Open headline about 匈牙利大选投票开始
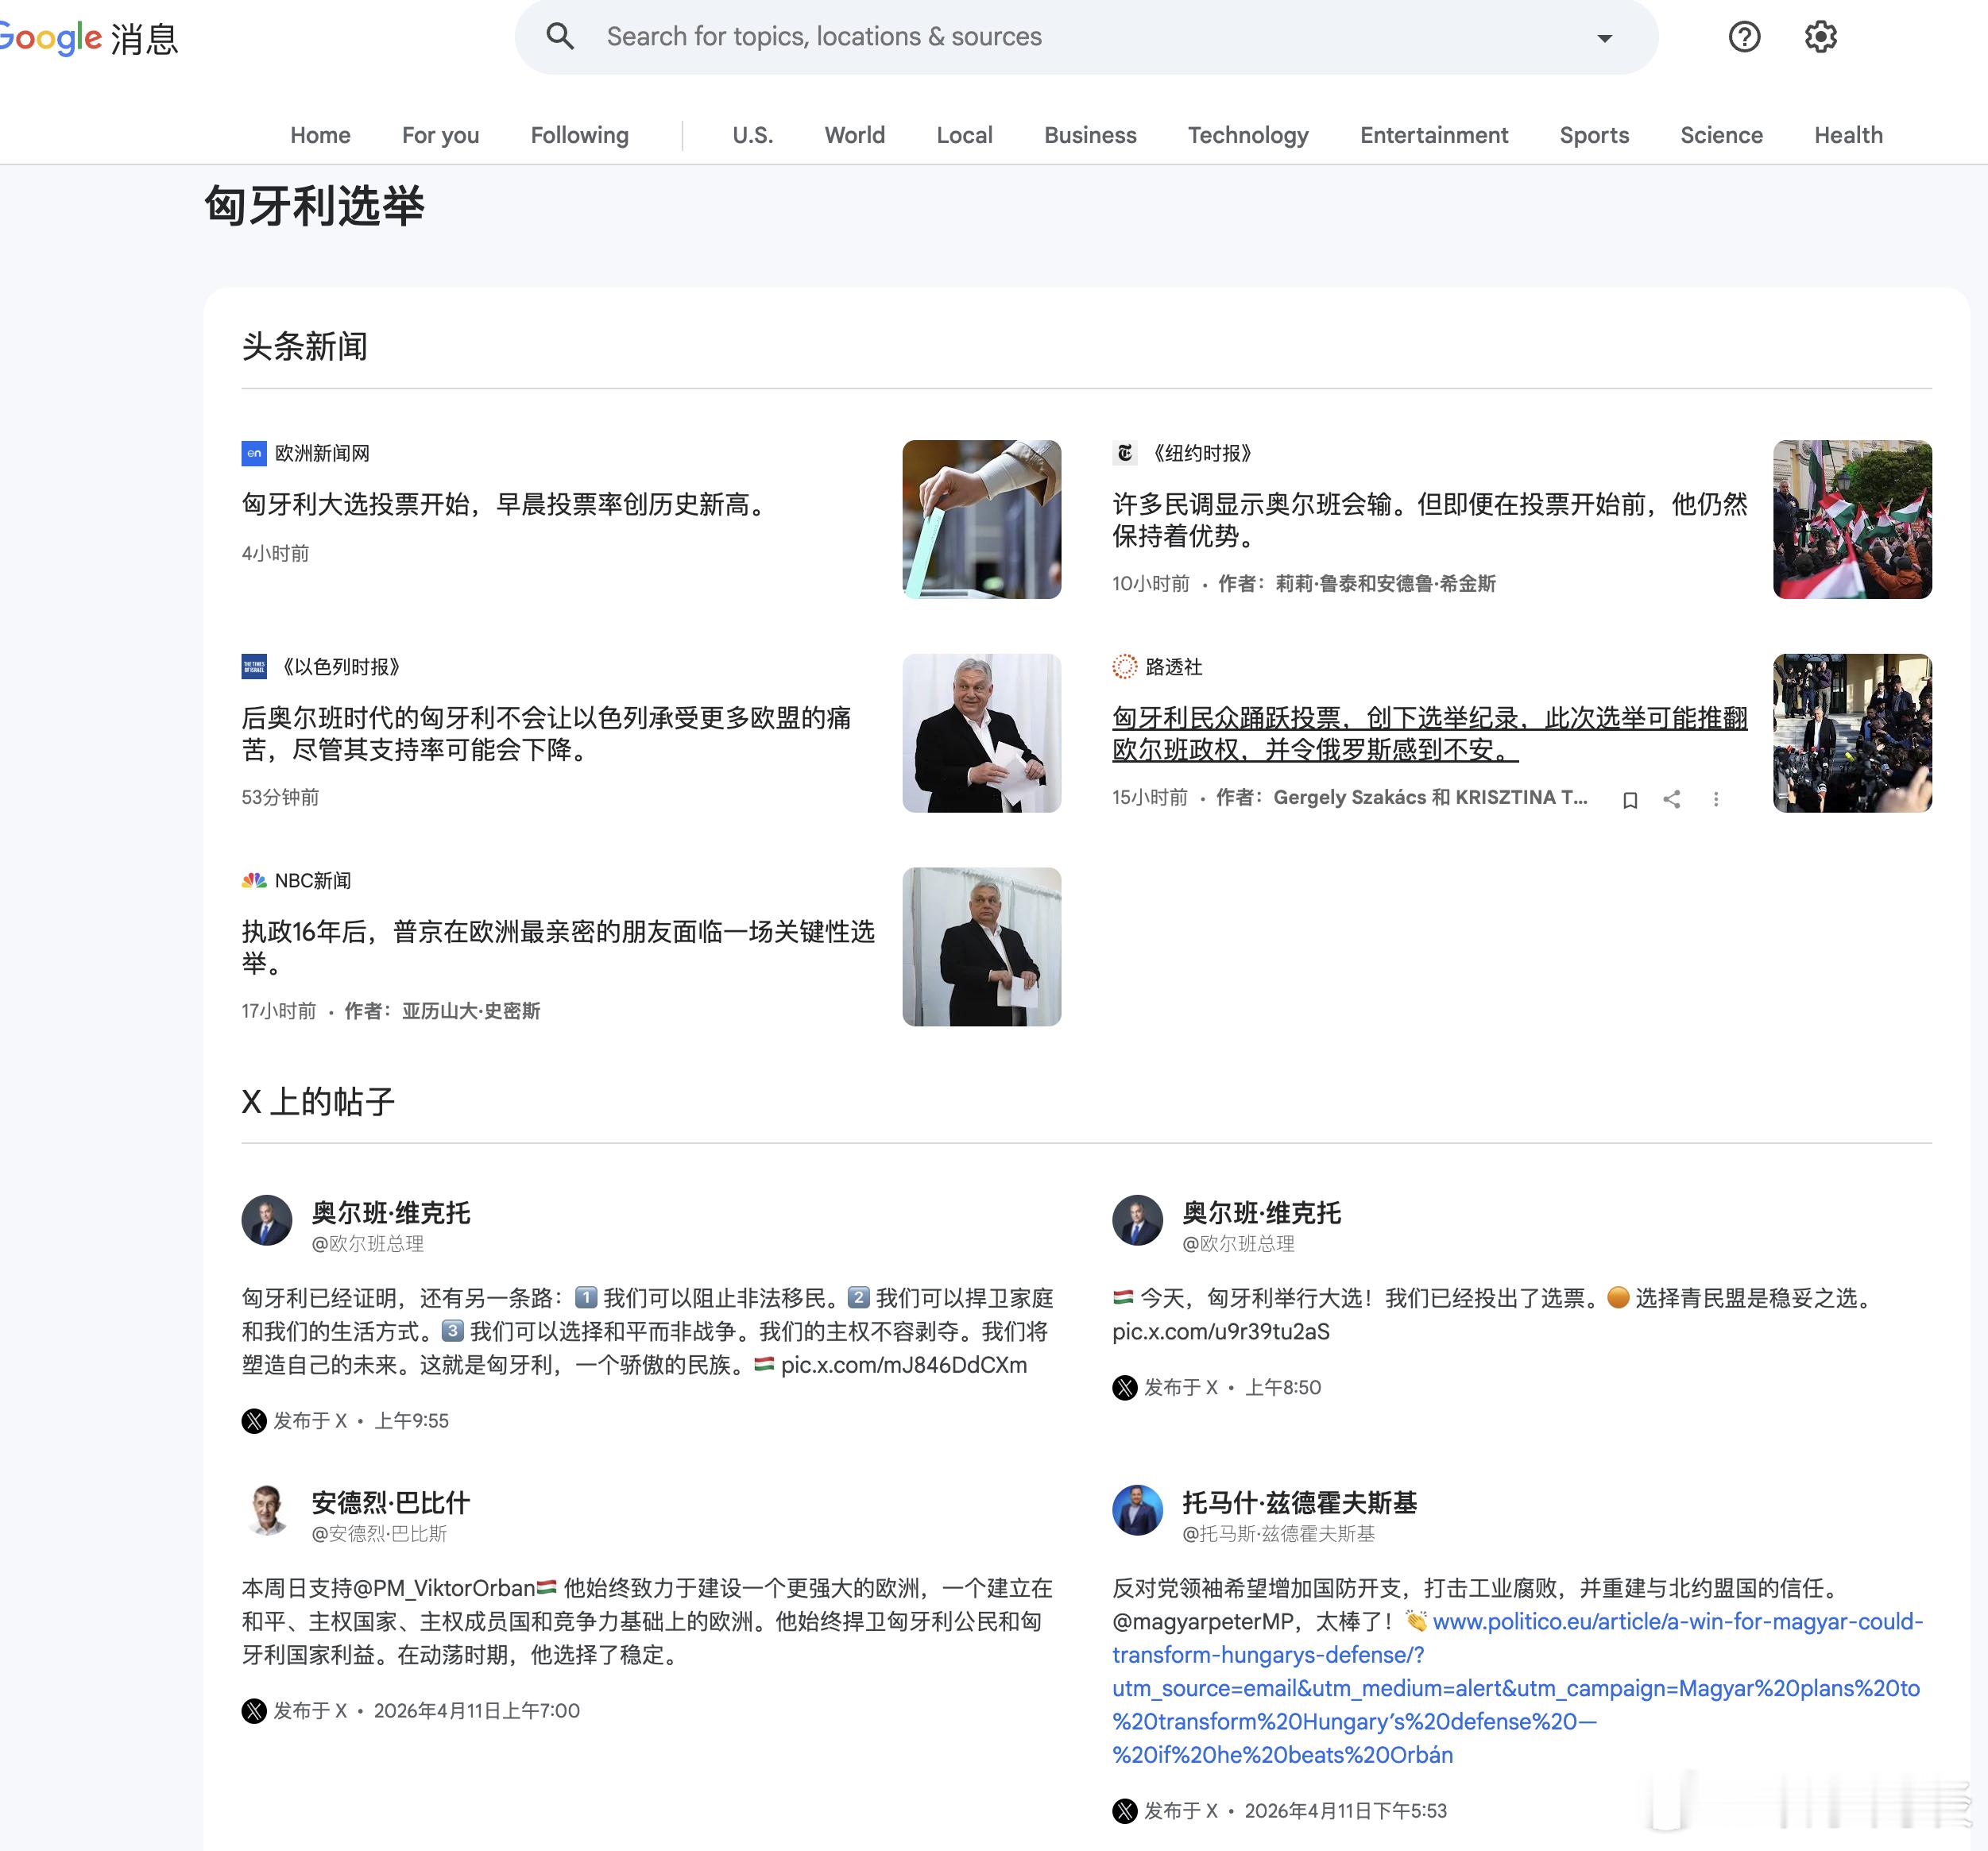Image resolution: width=1988 pixels, height=1851 pixels. (x=508, y=504)
